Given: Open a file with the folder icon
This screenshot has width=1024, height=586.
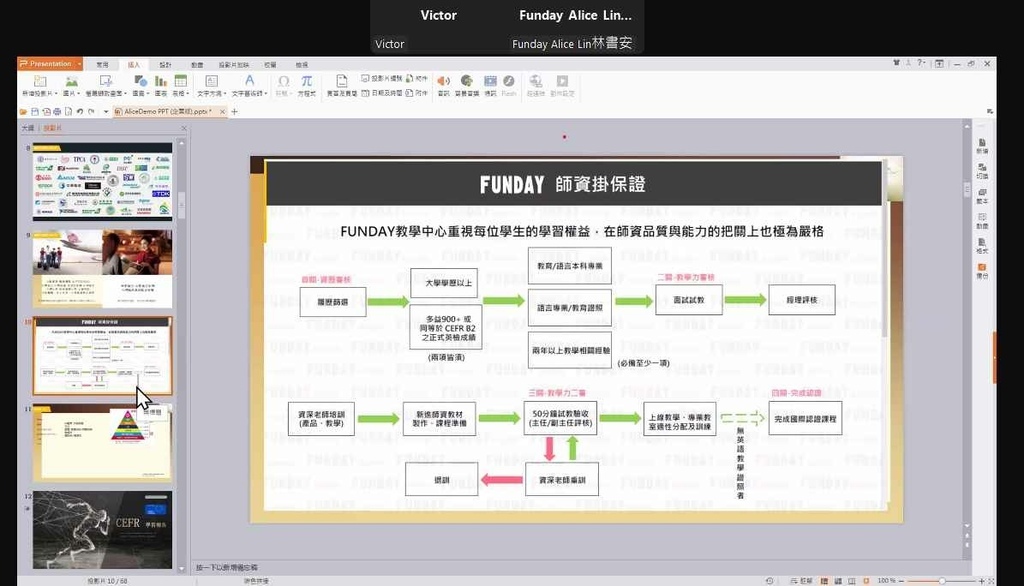Looking at the screenshot, I should [24, 112].
